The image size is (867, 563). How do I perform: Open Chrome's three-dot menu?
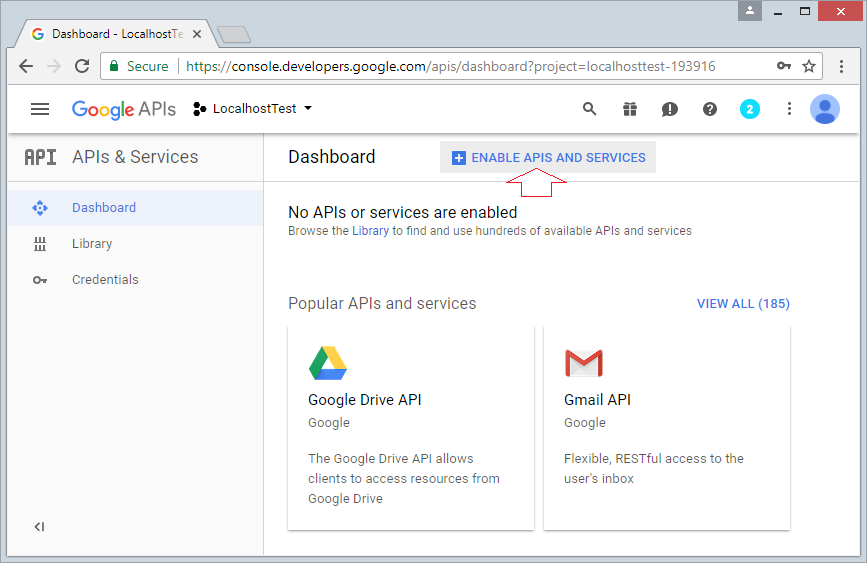point(842,66)
